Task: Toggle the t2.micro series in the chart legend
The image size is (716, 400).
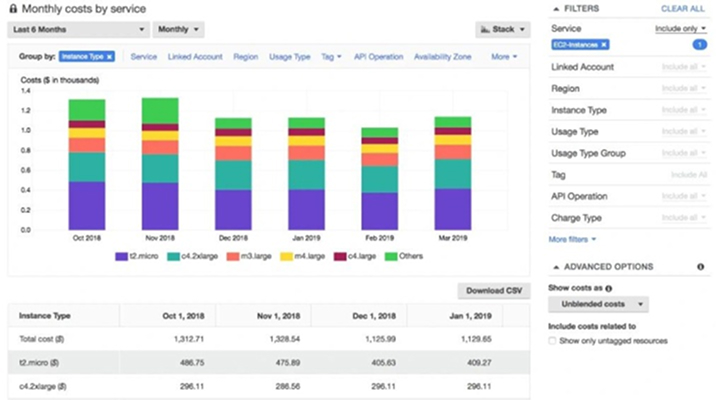Action: click(136, 257)
